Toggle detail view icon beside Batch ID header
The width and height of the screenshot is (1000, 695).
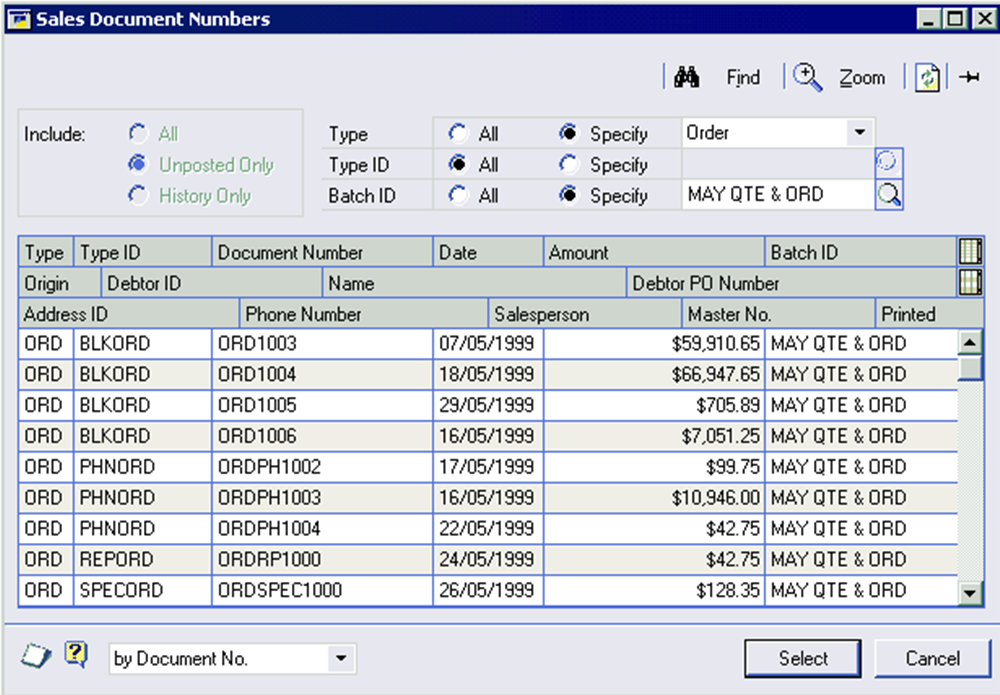(970, 252)
